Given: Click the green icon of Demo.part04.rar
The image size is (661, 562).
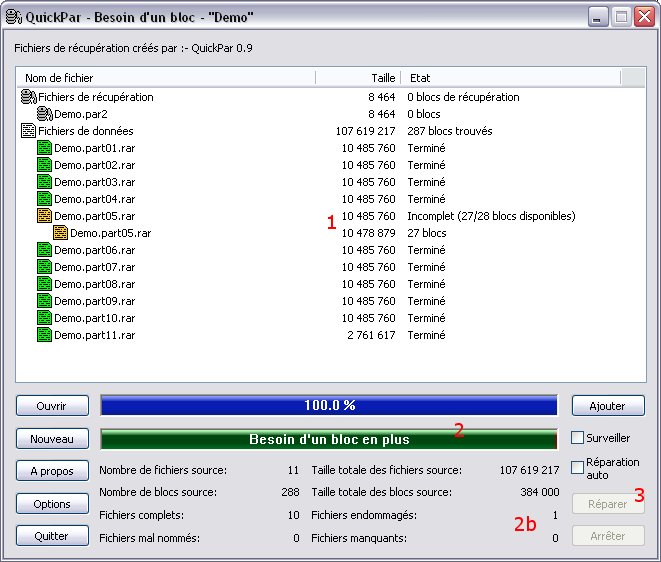Looking at the screenshot, I should coord(44,199).
